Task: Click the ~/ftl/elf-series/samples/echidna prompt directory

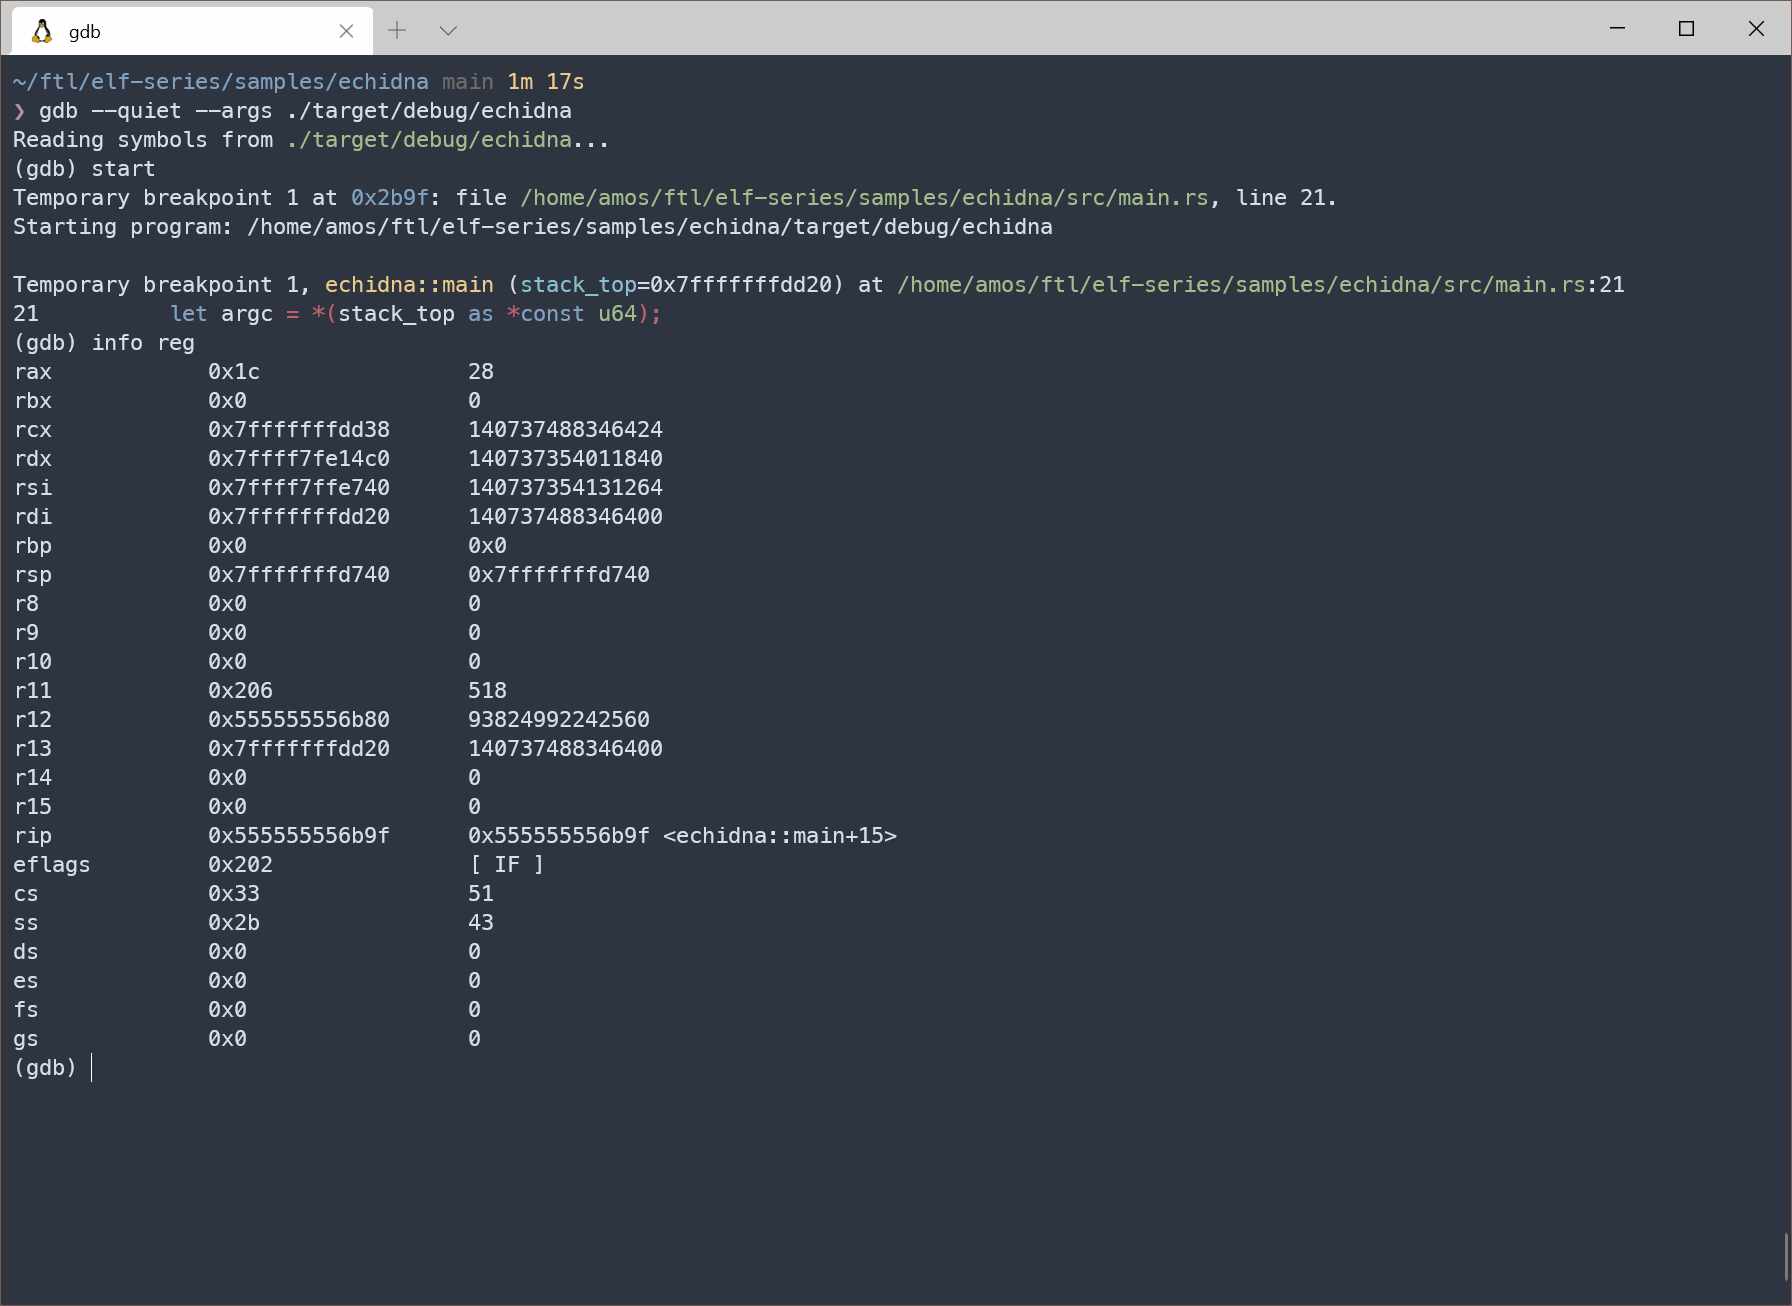Action: coord(220,82)
